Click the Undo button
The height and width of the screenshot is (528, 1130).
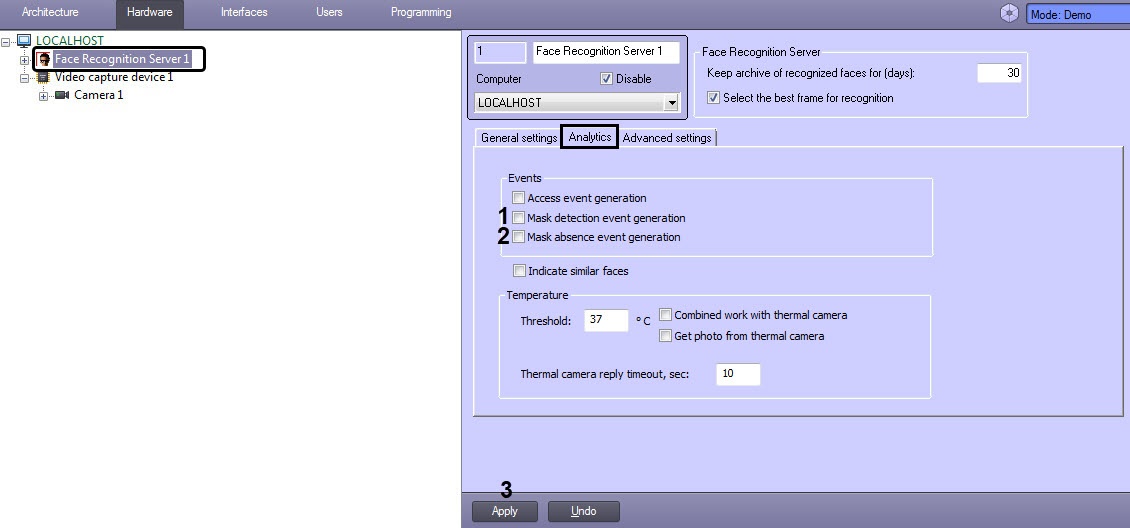tap(584, 511)
